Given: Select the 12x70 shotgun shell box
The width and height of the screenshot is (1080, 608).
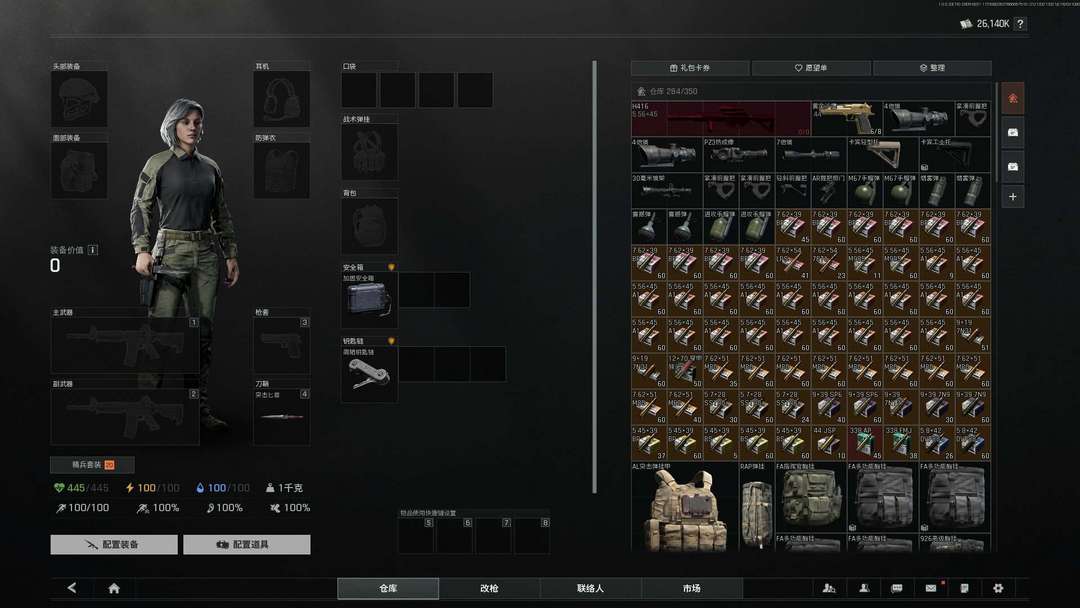Looking at the screenshot, I should point(685,370).
